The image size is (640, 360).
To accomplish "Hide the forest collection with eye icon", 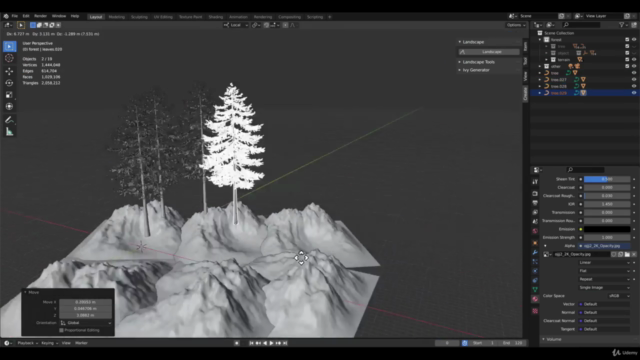I will [x=634, y=40].
